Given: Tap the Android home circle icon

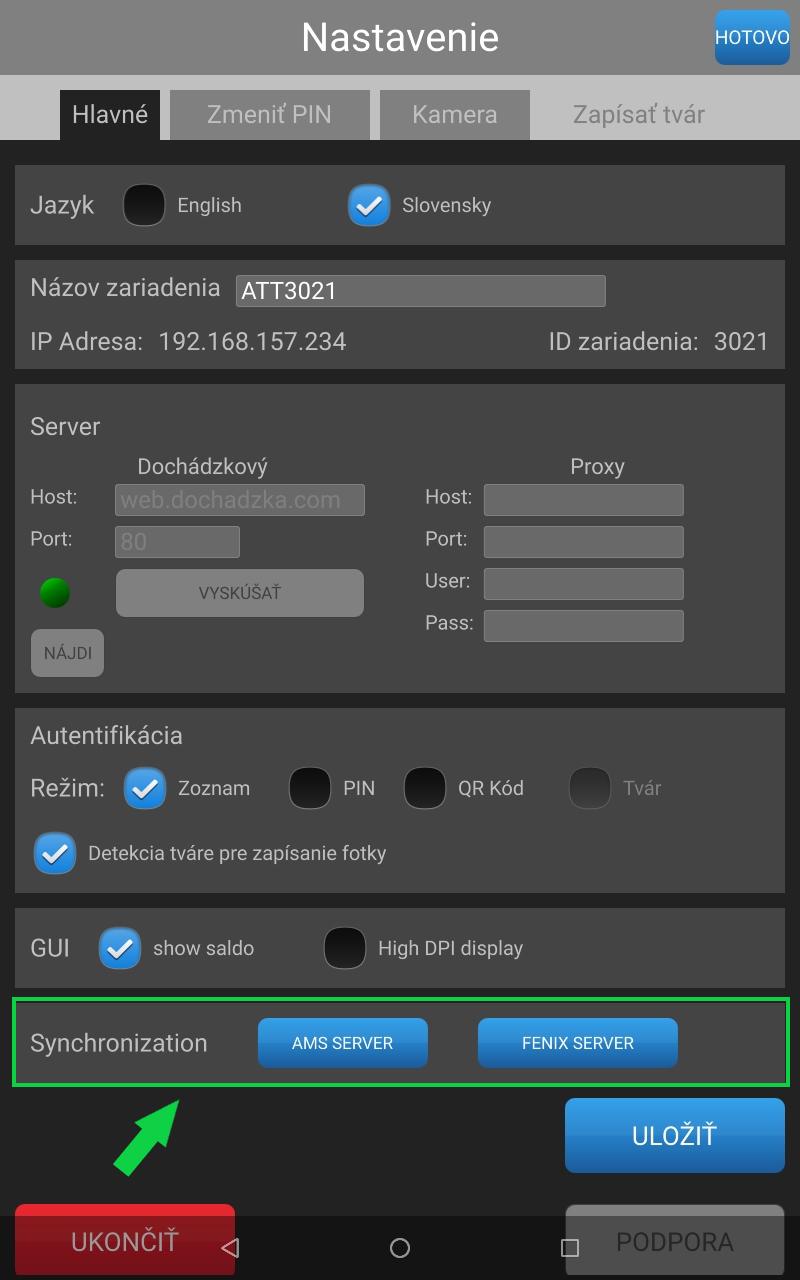Looking at the screenshot, I should point(400,1247).
